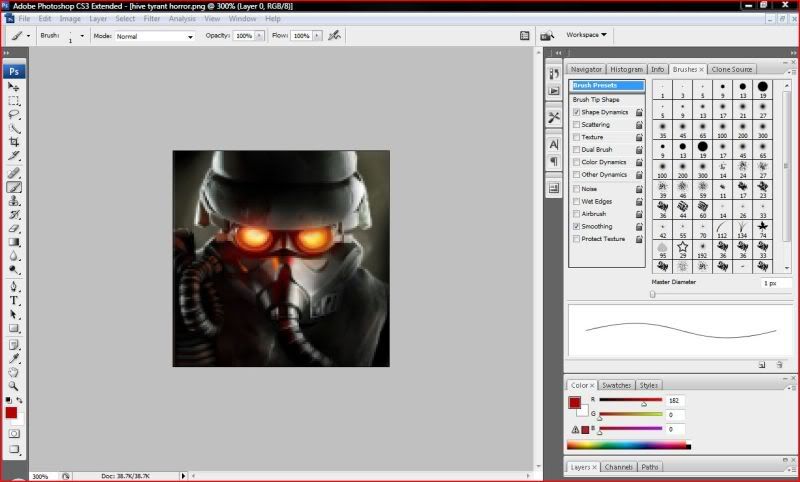Select the Hand tool

click(14, 372)
